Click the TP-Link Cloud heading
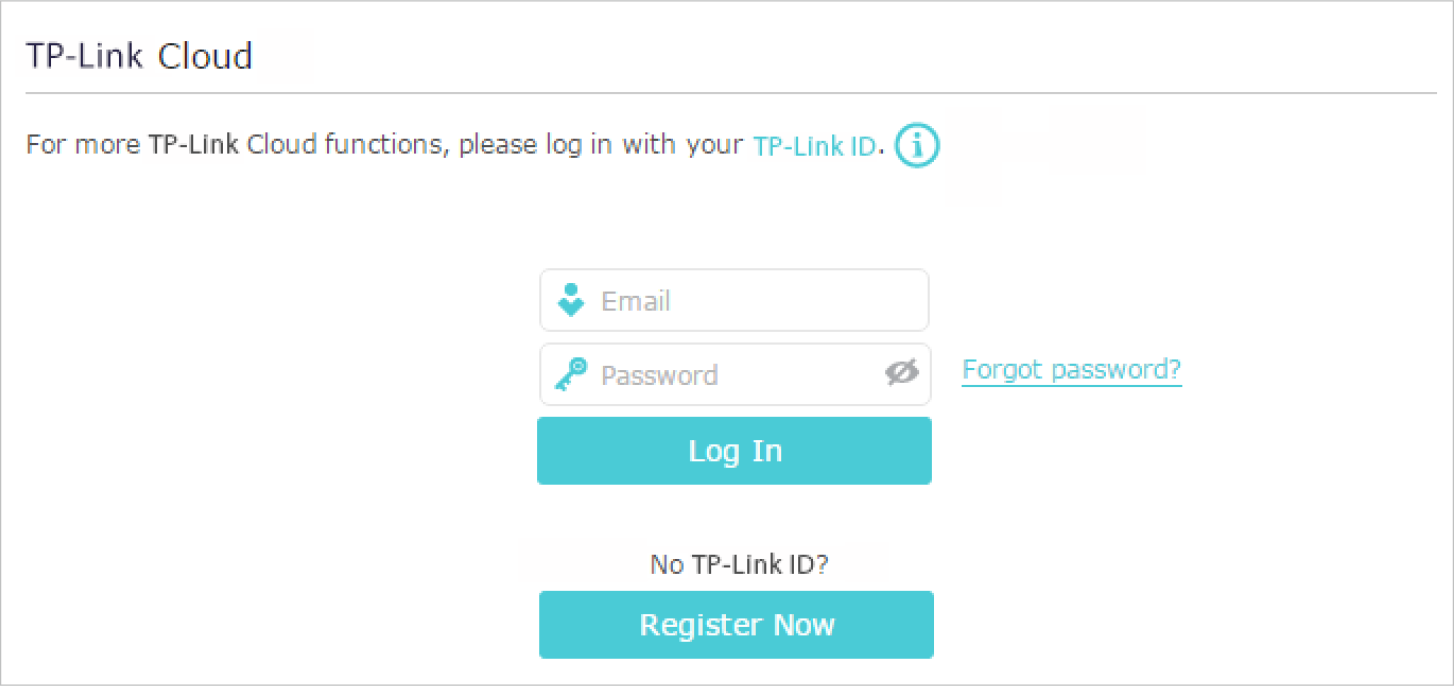 coord(139,56)
